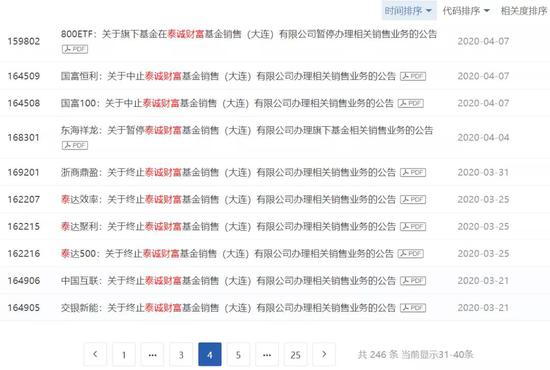Sort by 相关度排序
This screenshot has width=550, height=370.
[524, 11]
